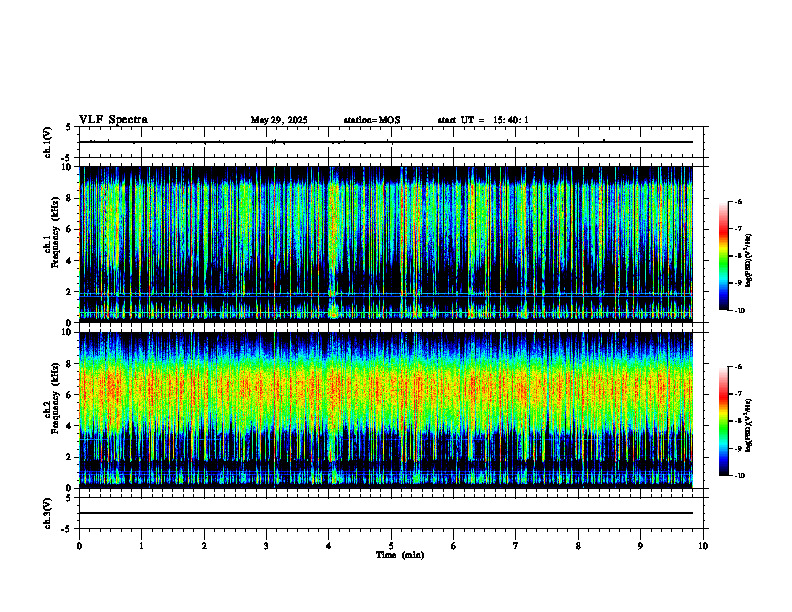Select the ch.2 "Frequency (kHz)" axis label

[x=56, y=398]
